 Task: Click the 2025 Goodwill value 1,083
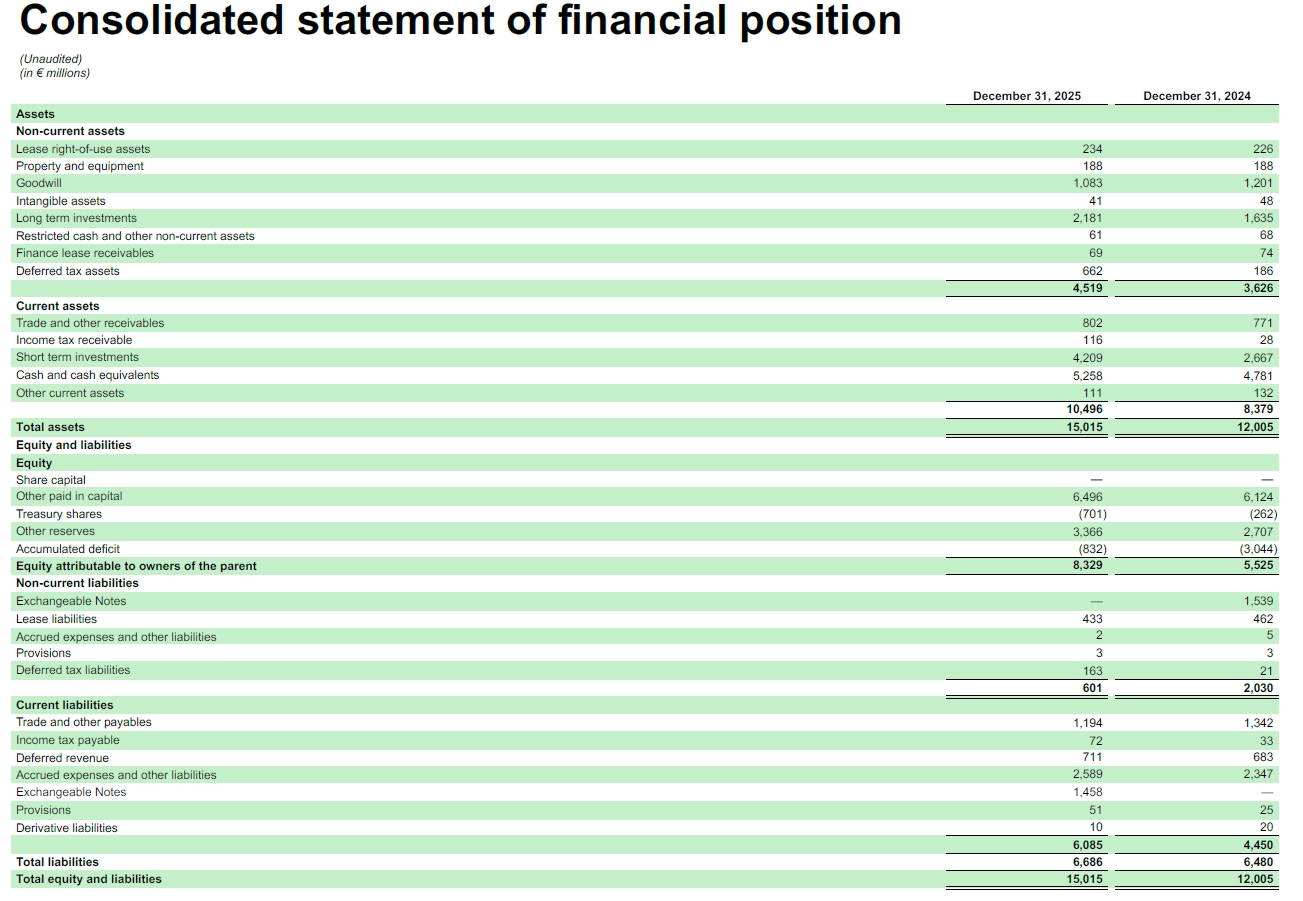coord(1087,184)
